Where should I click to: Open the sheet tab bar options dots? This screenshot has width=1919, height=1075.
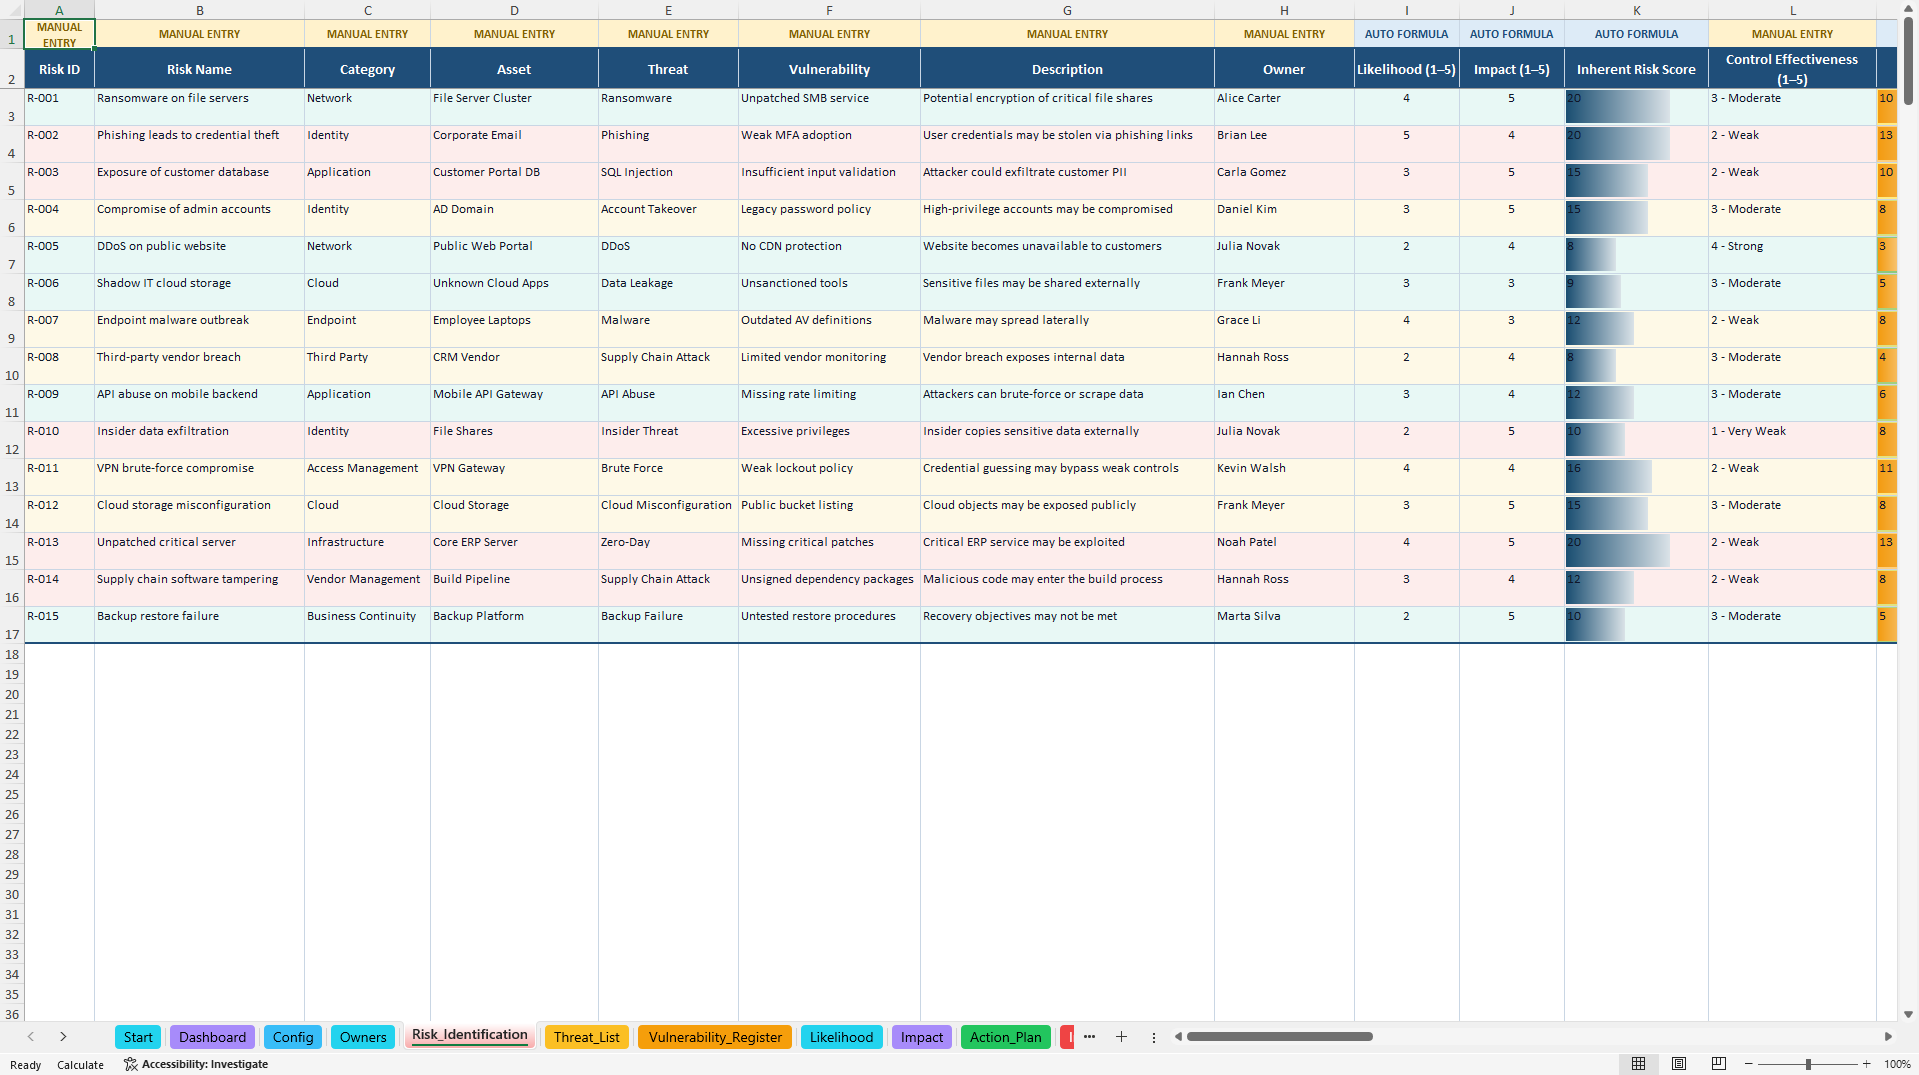point(1153,1037)
